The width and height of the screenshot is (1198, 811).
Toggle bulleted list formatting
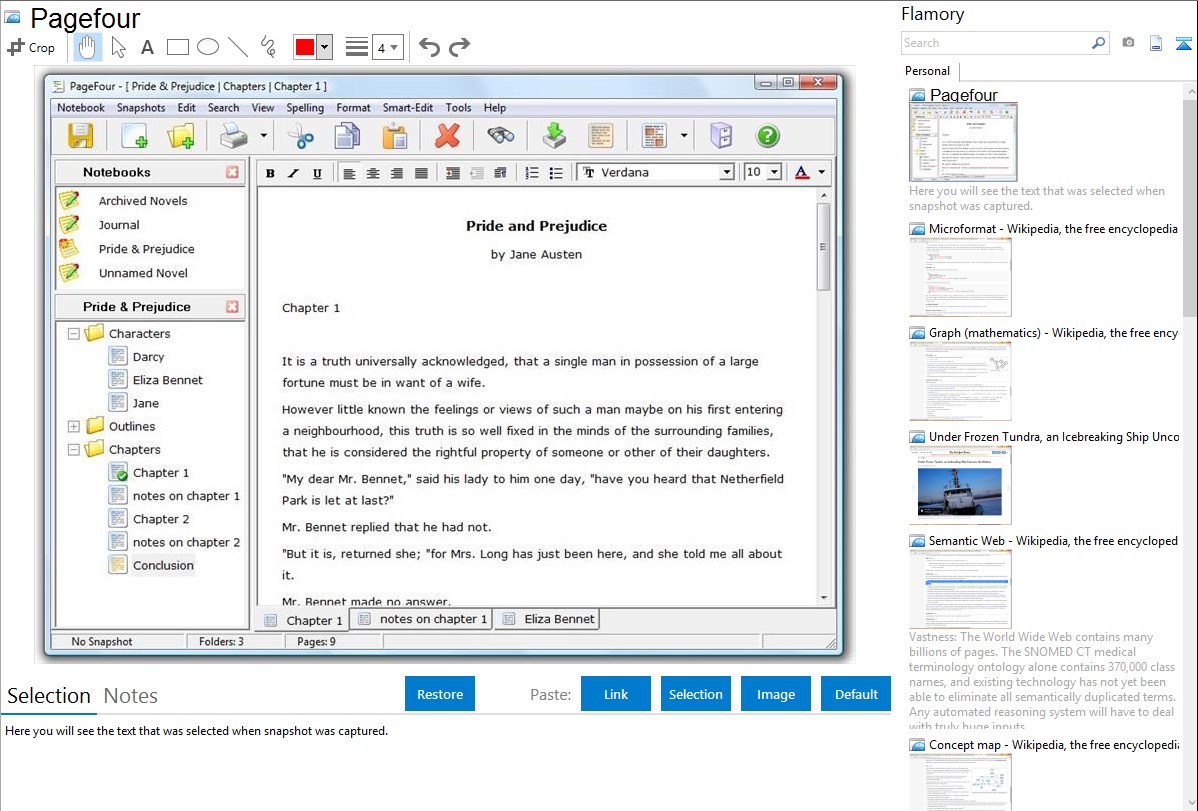click(x=556, y=174)
